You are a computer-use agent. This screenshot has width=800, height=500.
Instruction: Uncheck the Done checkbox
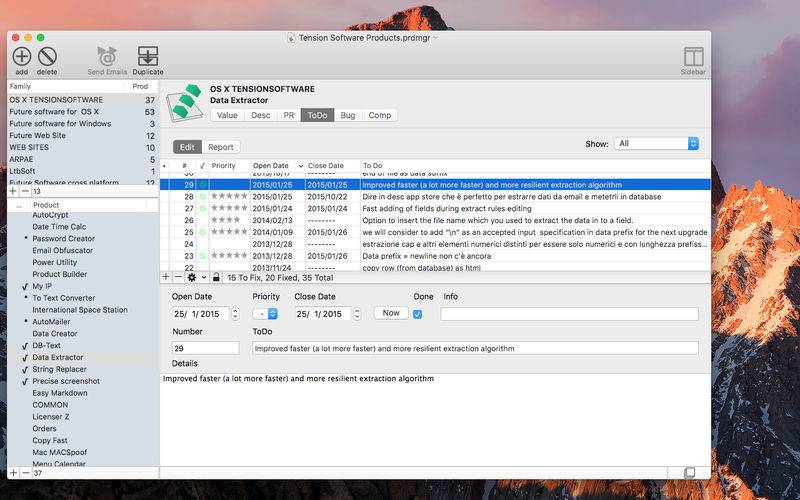417,314
